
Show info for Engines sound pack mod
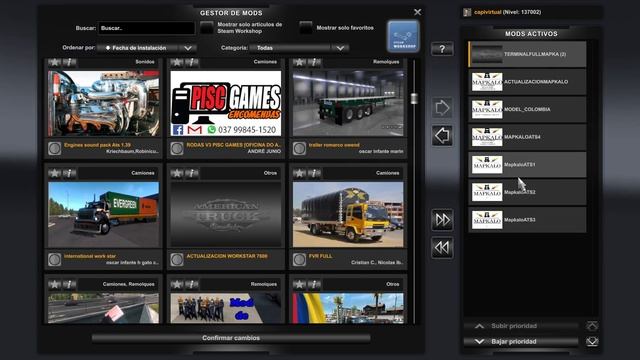click(x=69, y=62)
